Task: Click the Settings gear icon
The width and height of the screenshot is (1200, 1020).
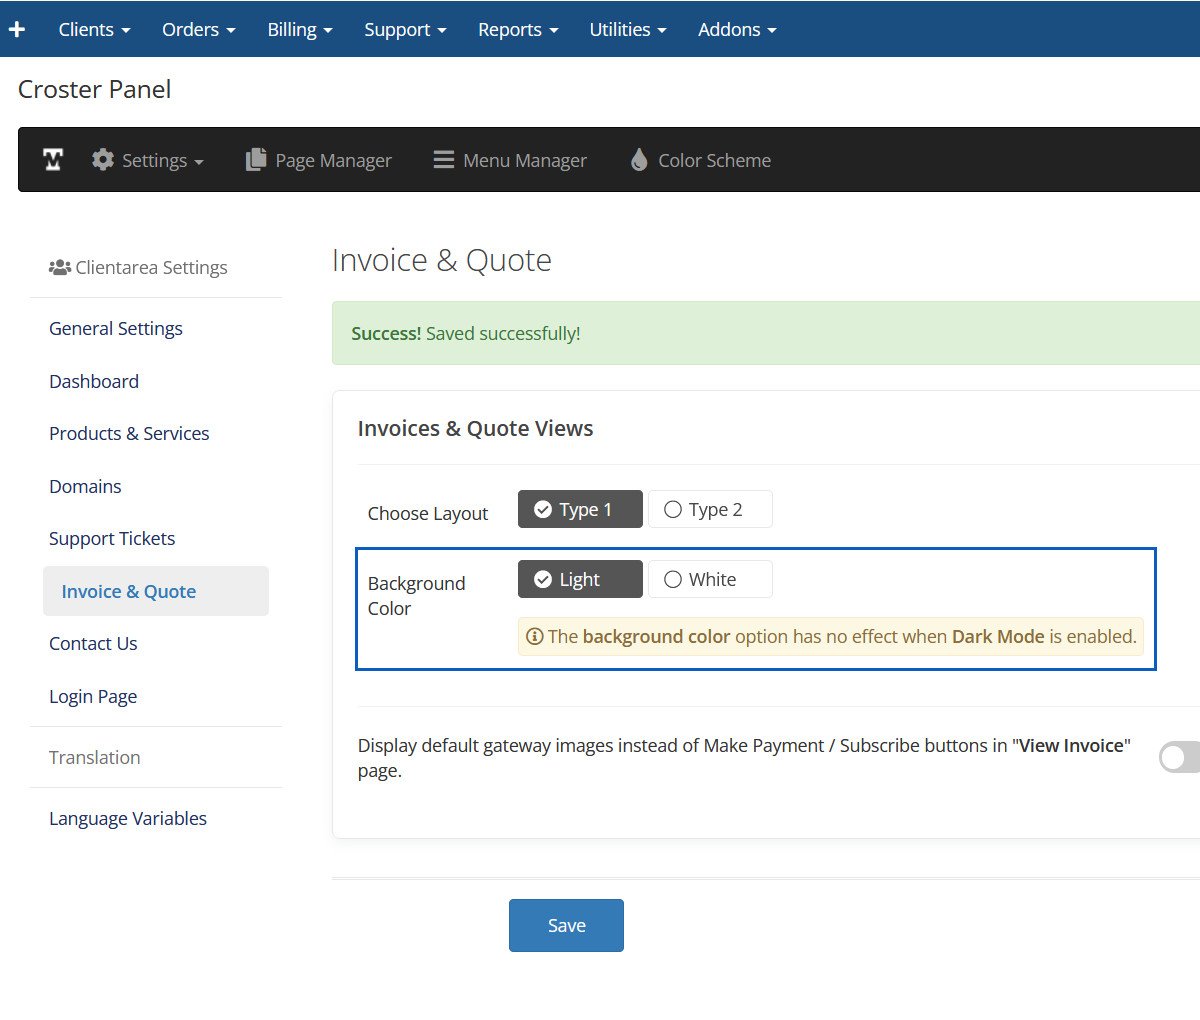Action: click(x=102, y=160)
